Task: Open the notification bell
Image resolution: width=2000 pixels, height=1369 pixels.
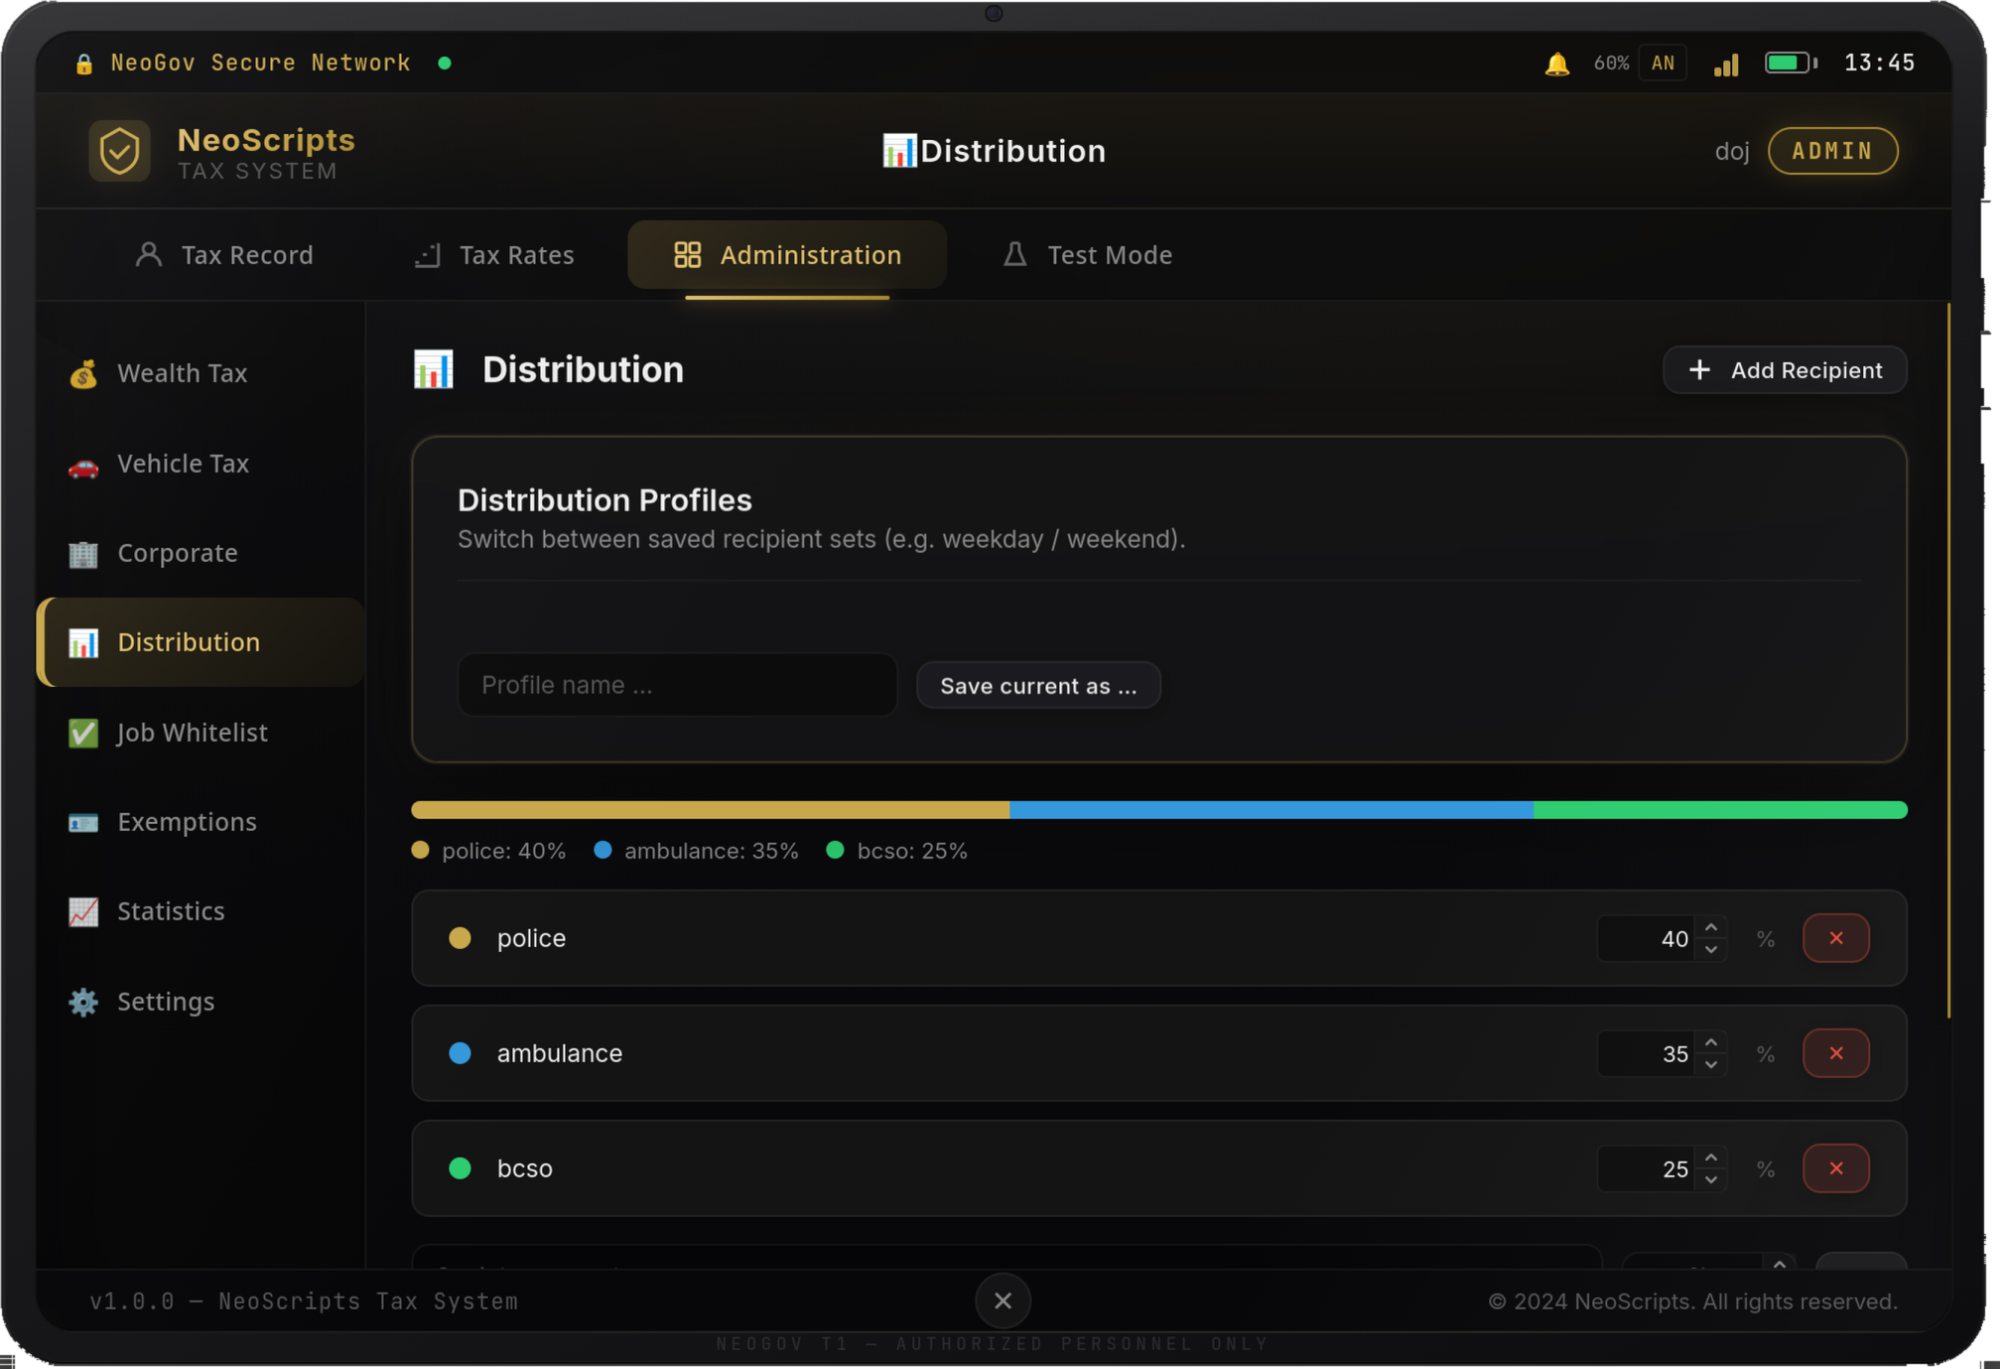Action: 1556,64
